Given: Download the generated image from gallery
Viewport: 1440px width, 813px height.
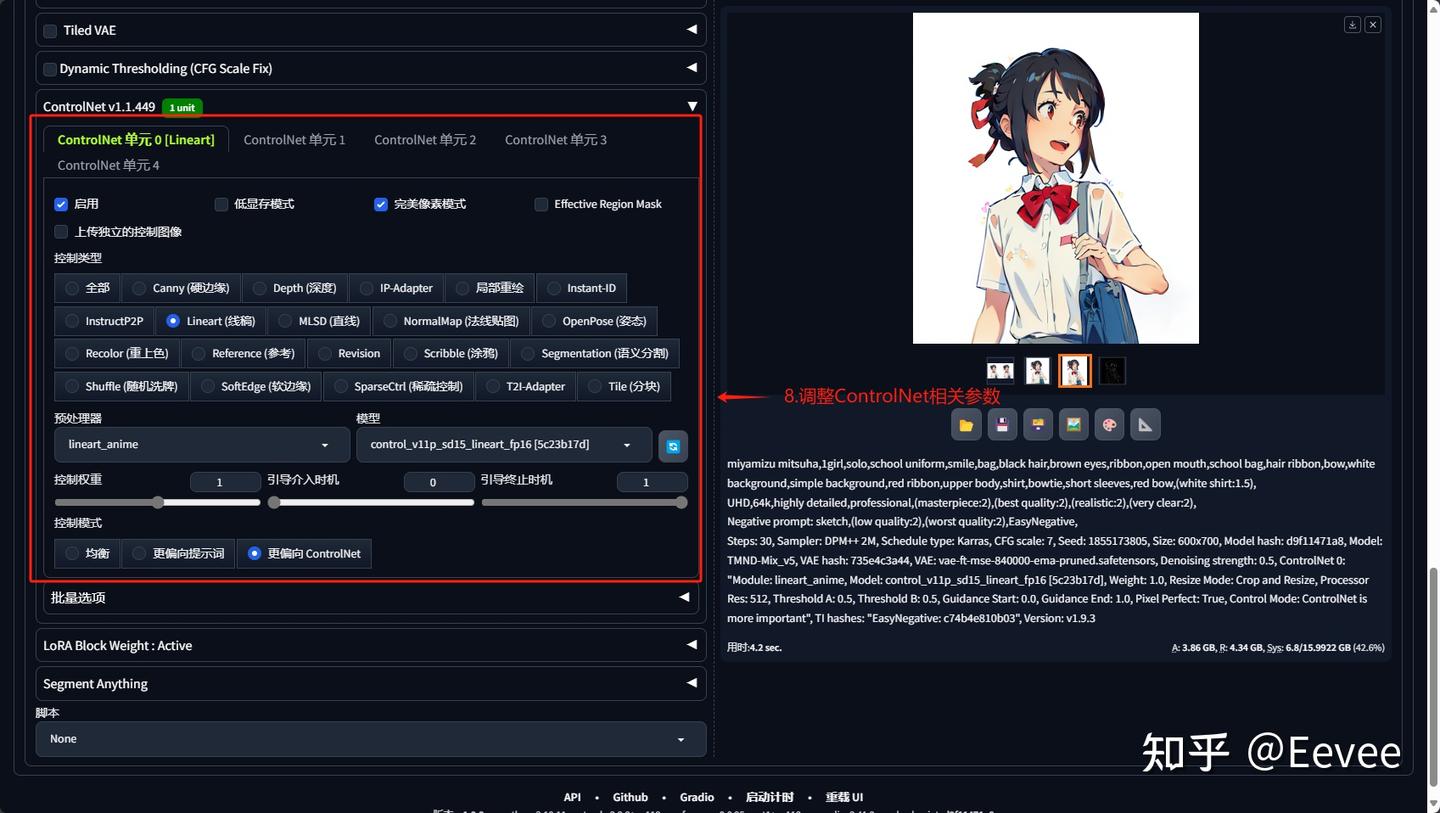Looking at the screenshot, I should click(1352, 25).
